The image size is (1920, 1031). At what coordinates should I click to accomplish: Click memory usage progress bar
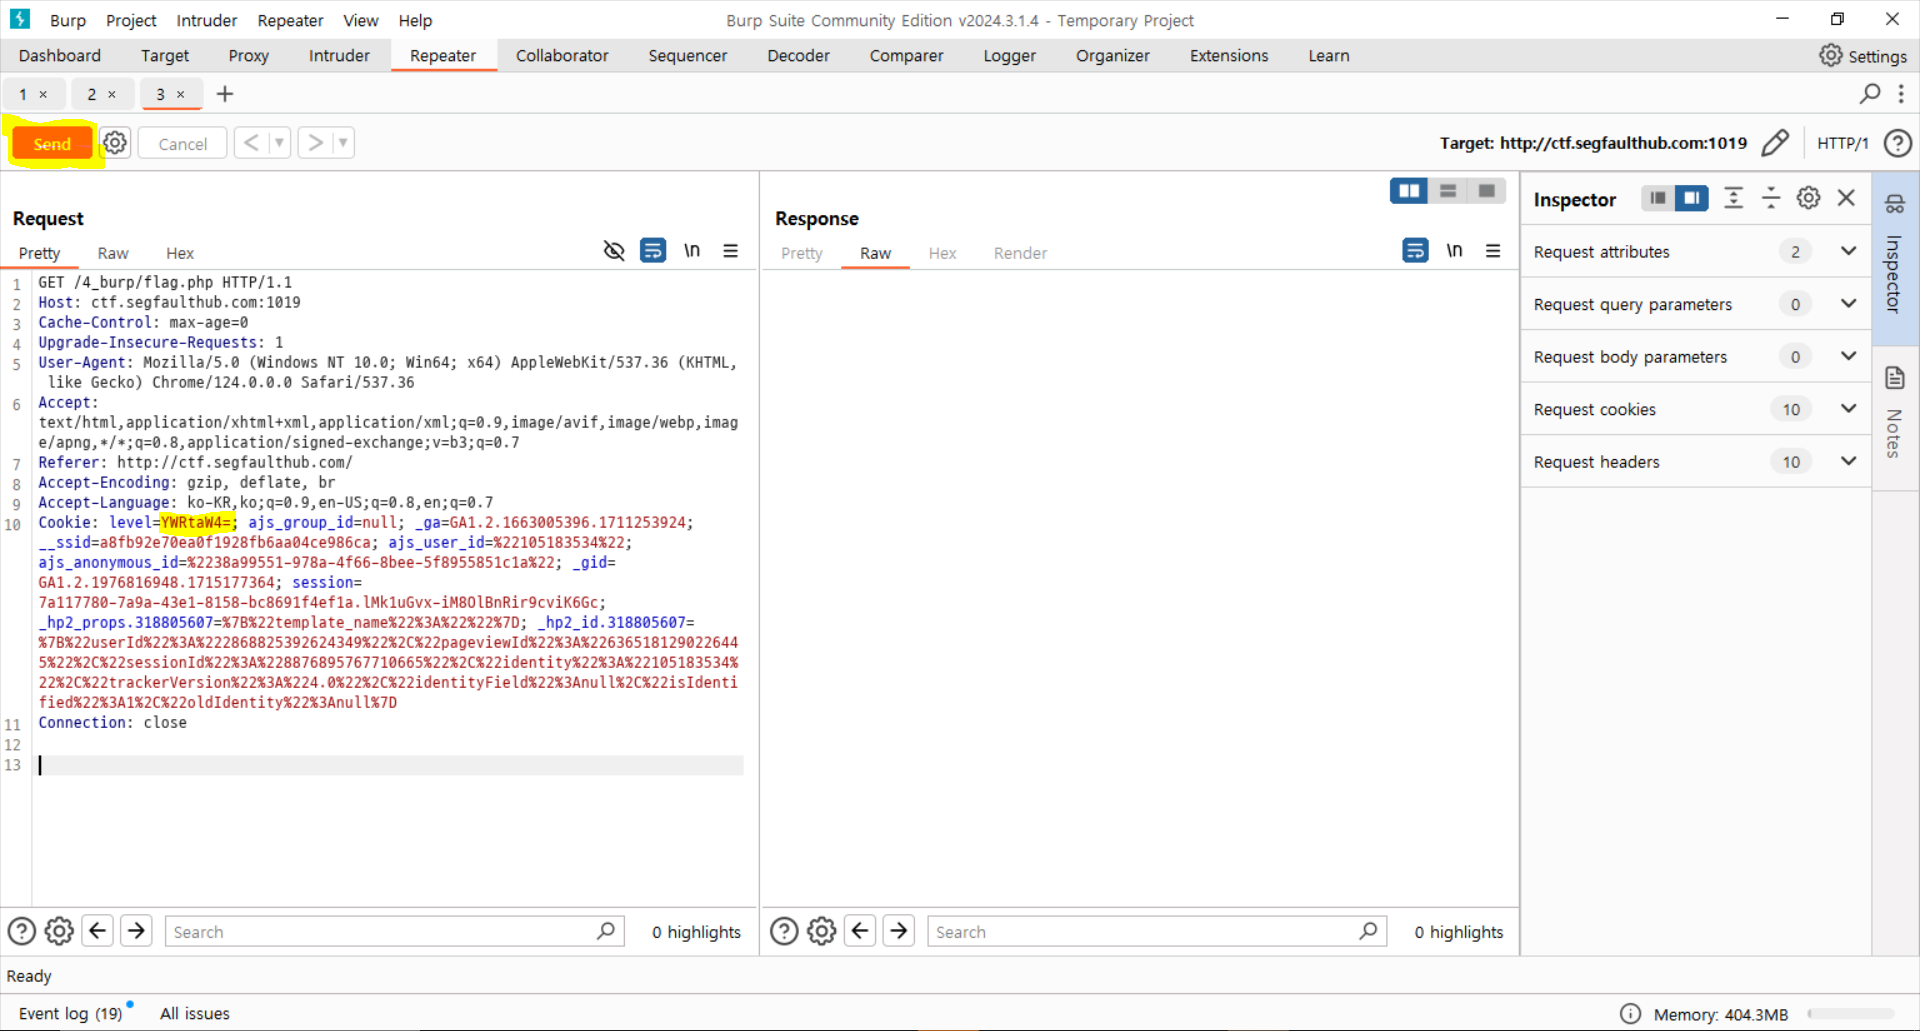(1850, 1014)
